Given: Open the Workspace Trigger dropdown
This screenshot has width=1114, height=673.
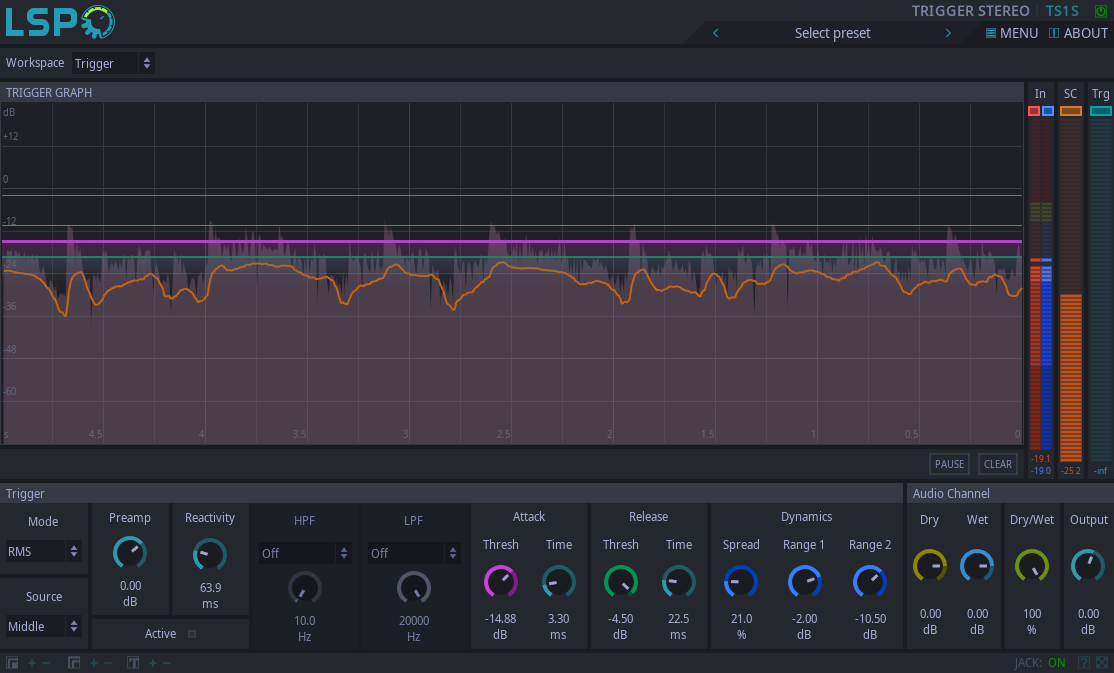Looking at the screenshot, I should 113,63.
